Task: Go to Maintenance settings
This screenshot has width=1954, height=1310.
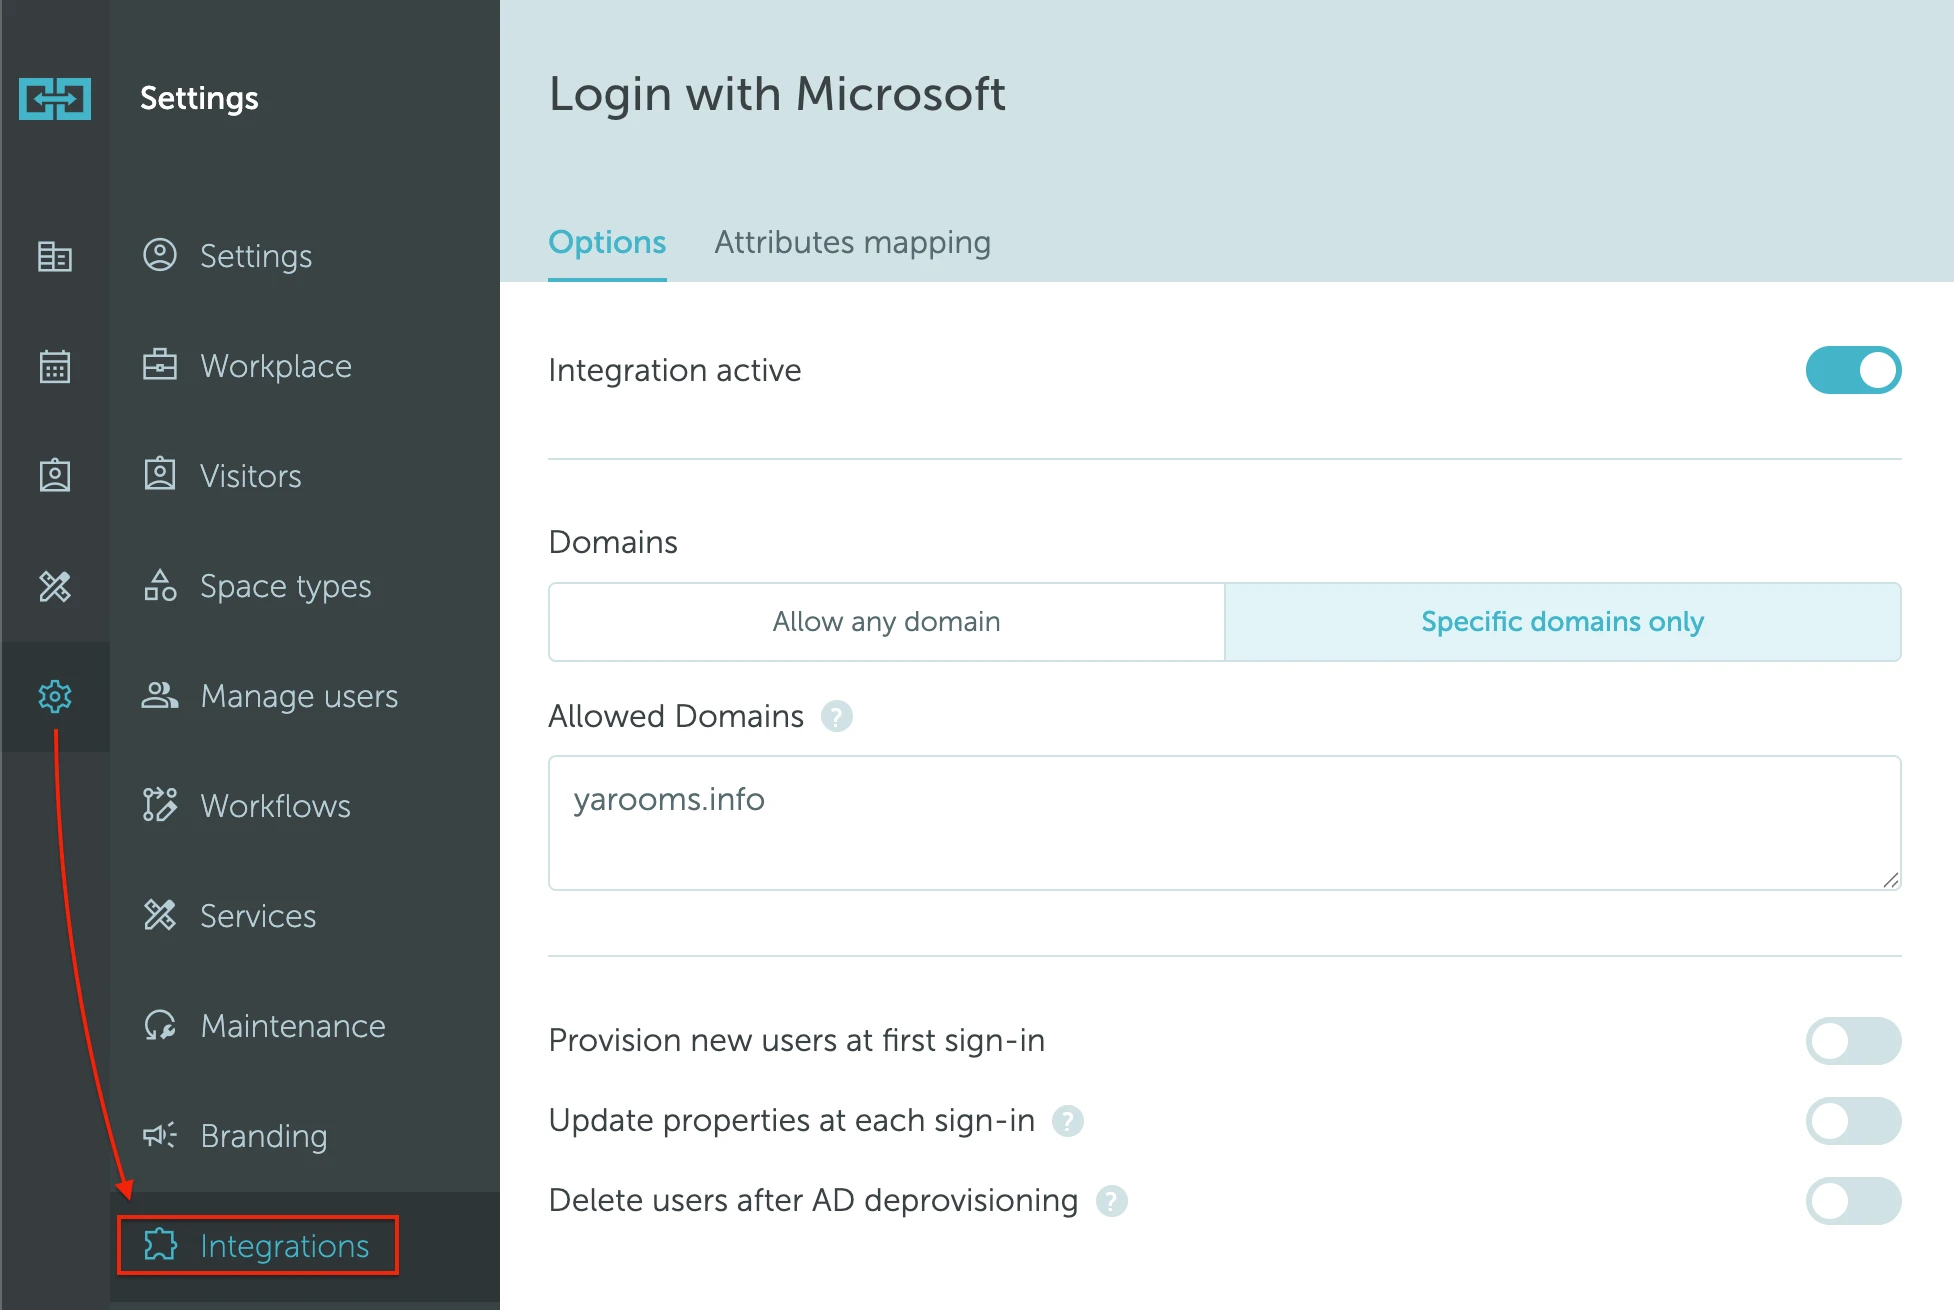Action: (x=305, y=1026)
